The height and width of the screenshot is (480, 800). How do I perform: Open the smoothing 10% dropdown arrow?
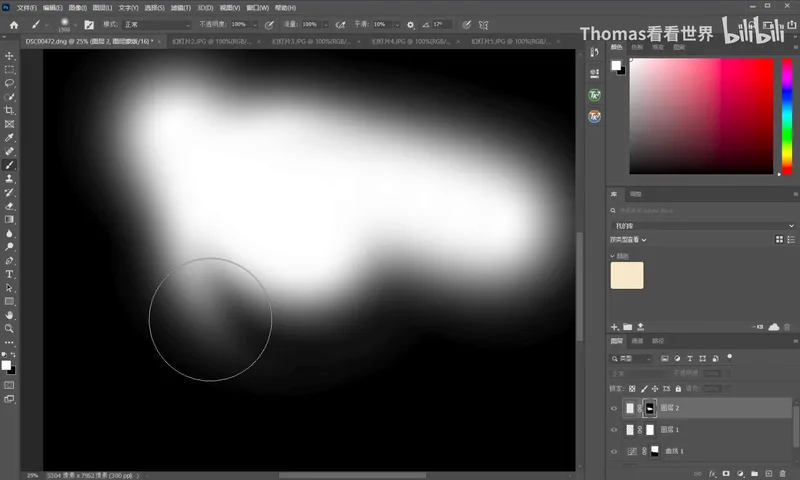pos(397,24)
